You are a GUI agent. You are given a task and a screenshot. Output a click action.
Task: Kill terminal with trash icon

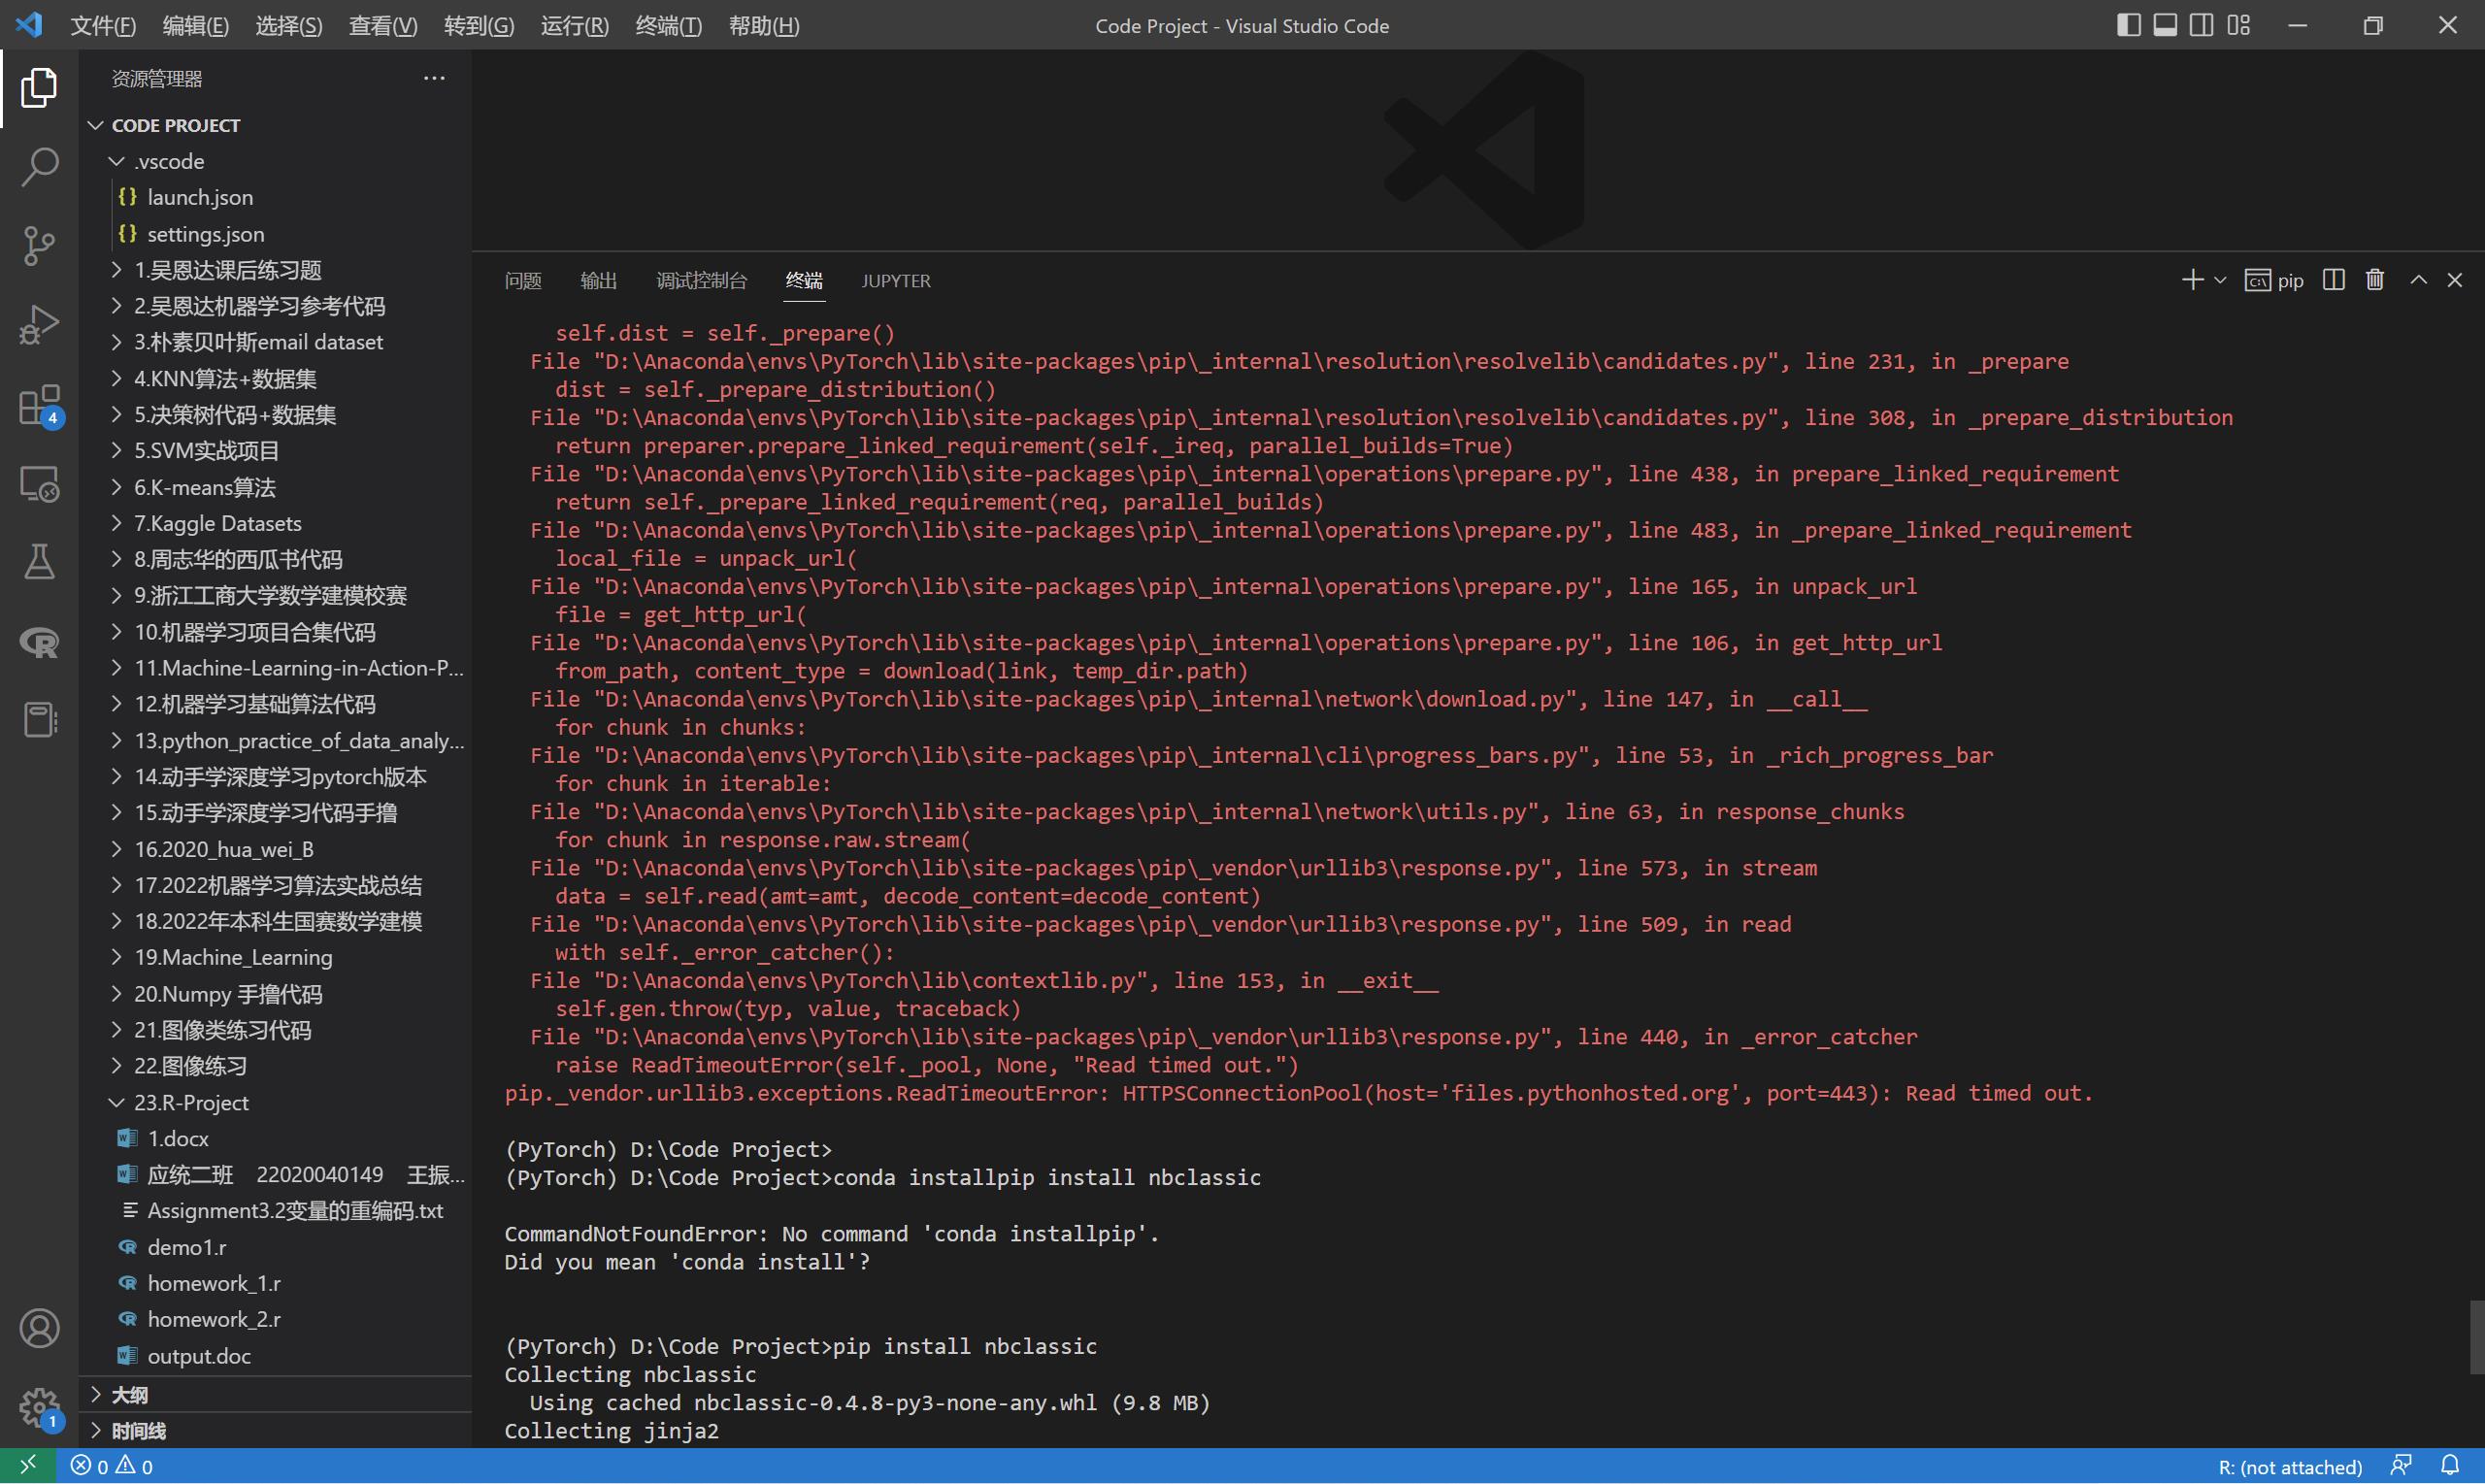[2375, 281]
